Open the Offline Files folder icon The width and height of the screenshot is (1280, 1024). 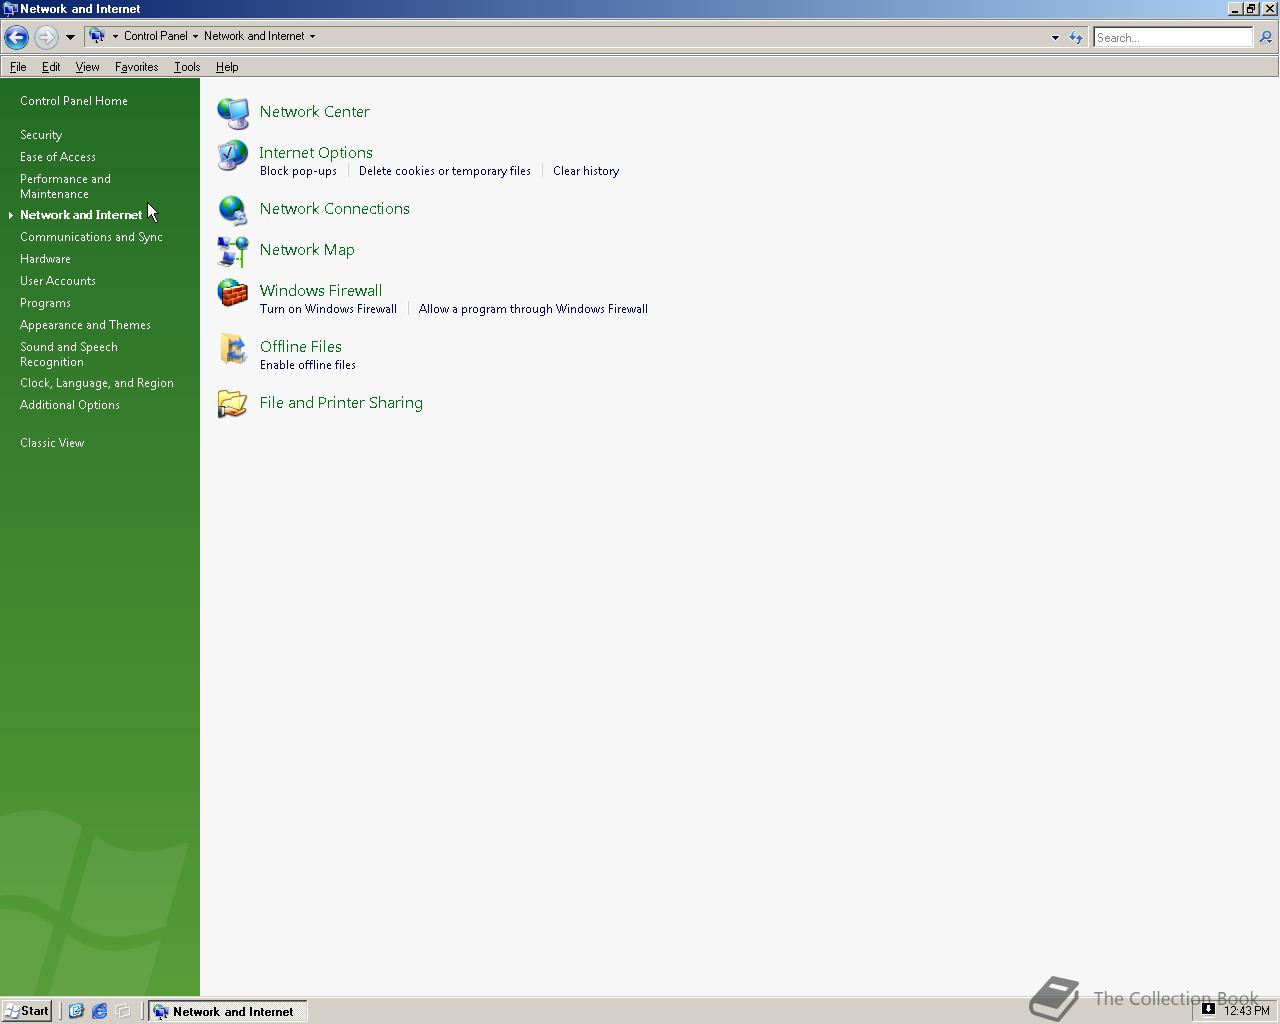tap(233, 349)
